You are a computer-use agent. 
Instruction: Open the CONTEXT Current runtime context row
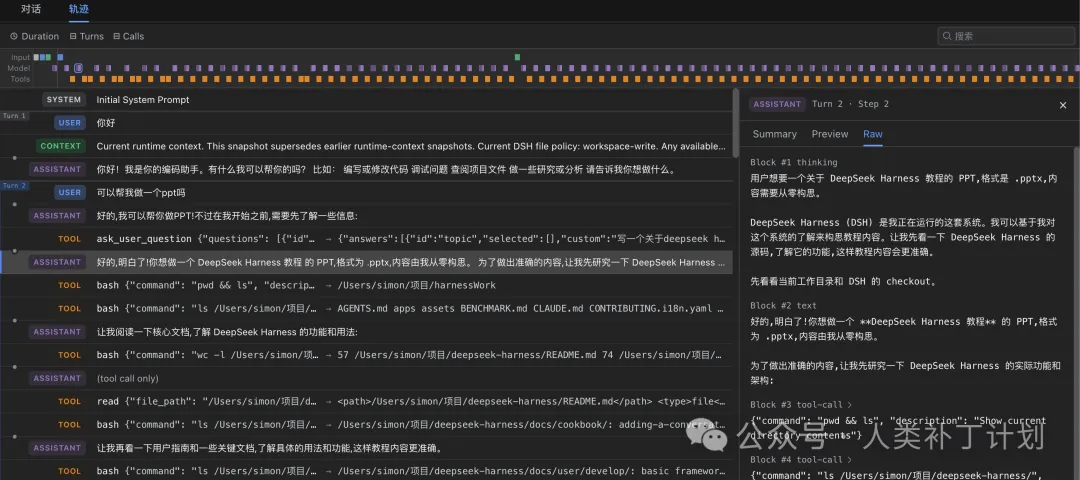coord(366,146)
